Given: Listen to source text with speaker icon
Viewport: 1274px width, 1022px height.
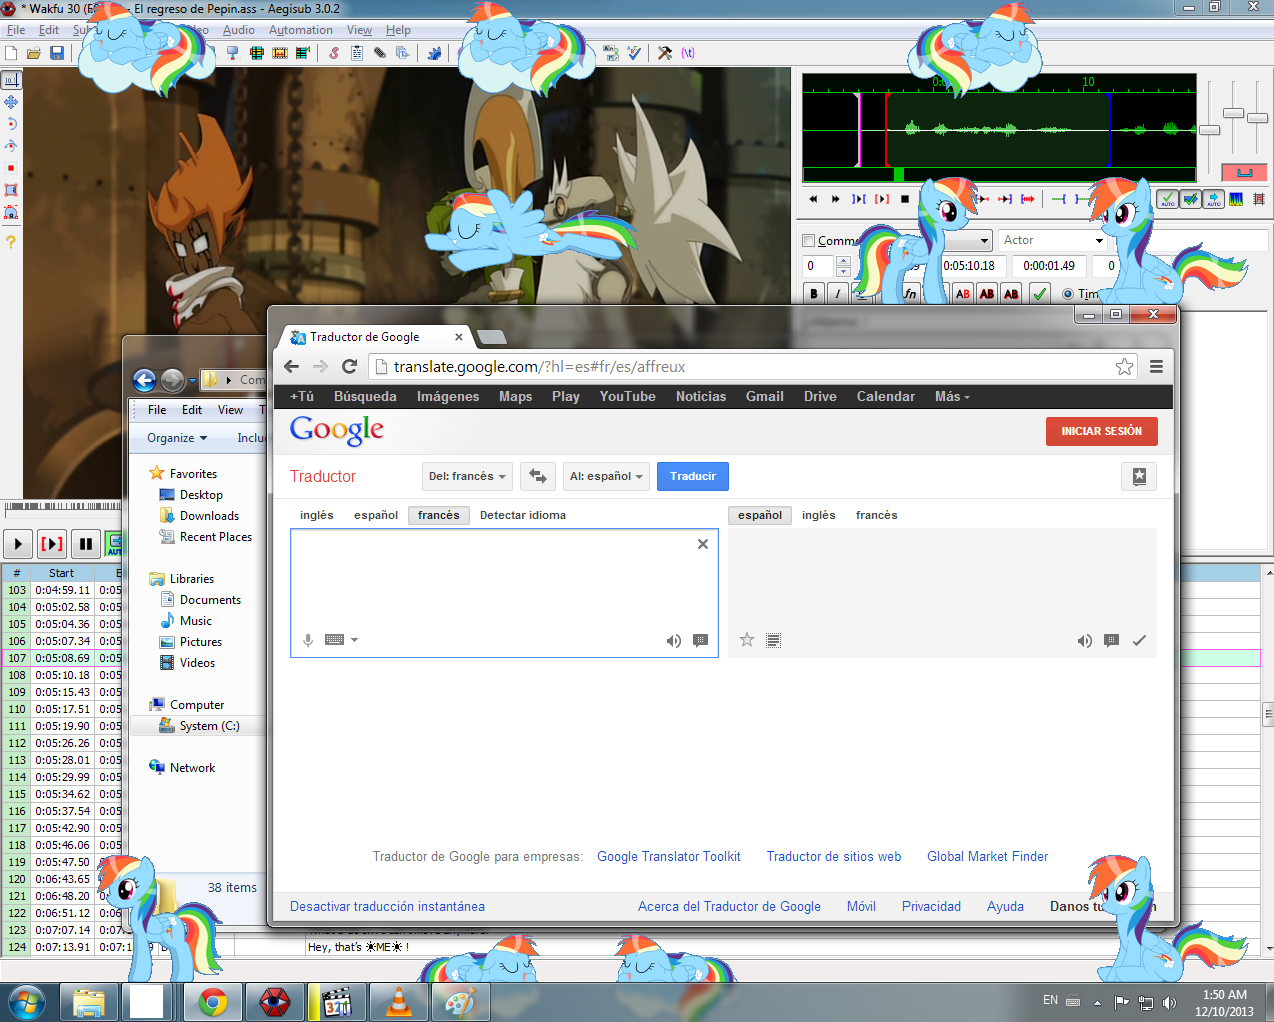Looking at the screenshot, I should [x=674, y=641].
